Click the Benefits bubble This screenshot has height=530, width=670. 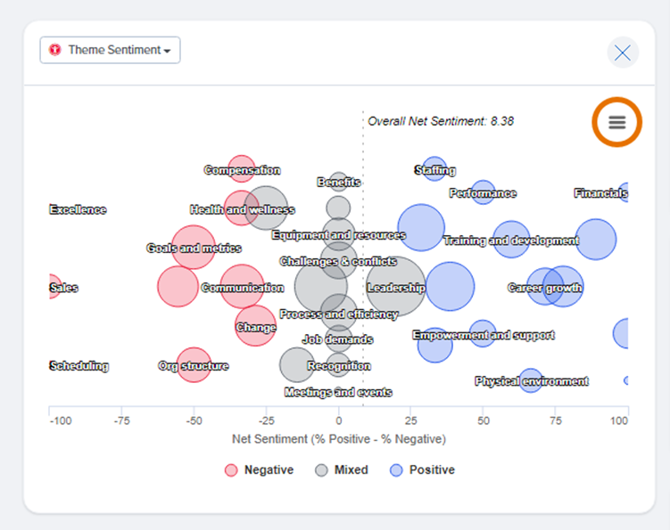(x=339, y=182)
